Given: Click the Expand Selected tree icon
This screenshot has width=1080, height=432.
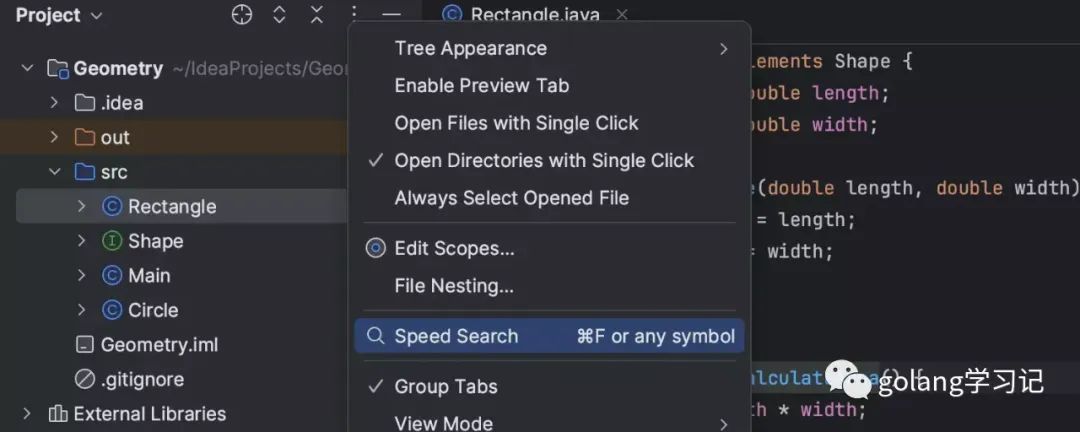Looking at the screenshot, I should 279,14.
